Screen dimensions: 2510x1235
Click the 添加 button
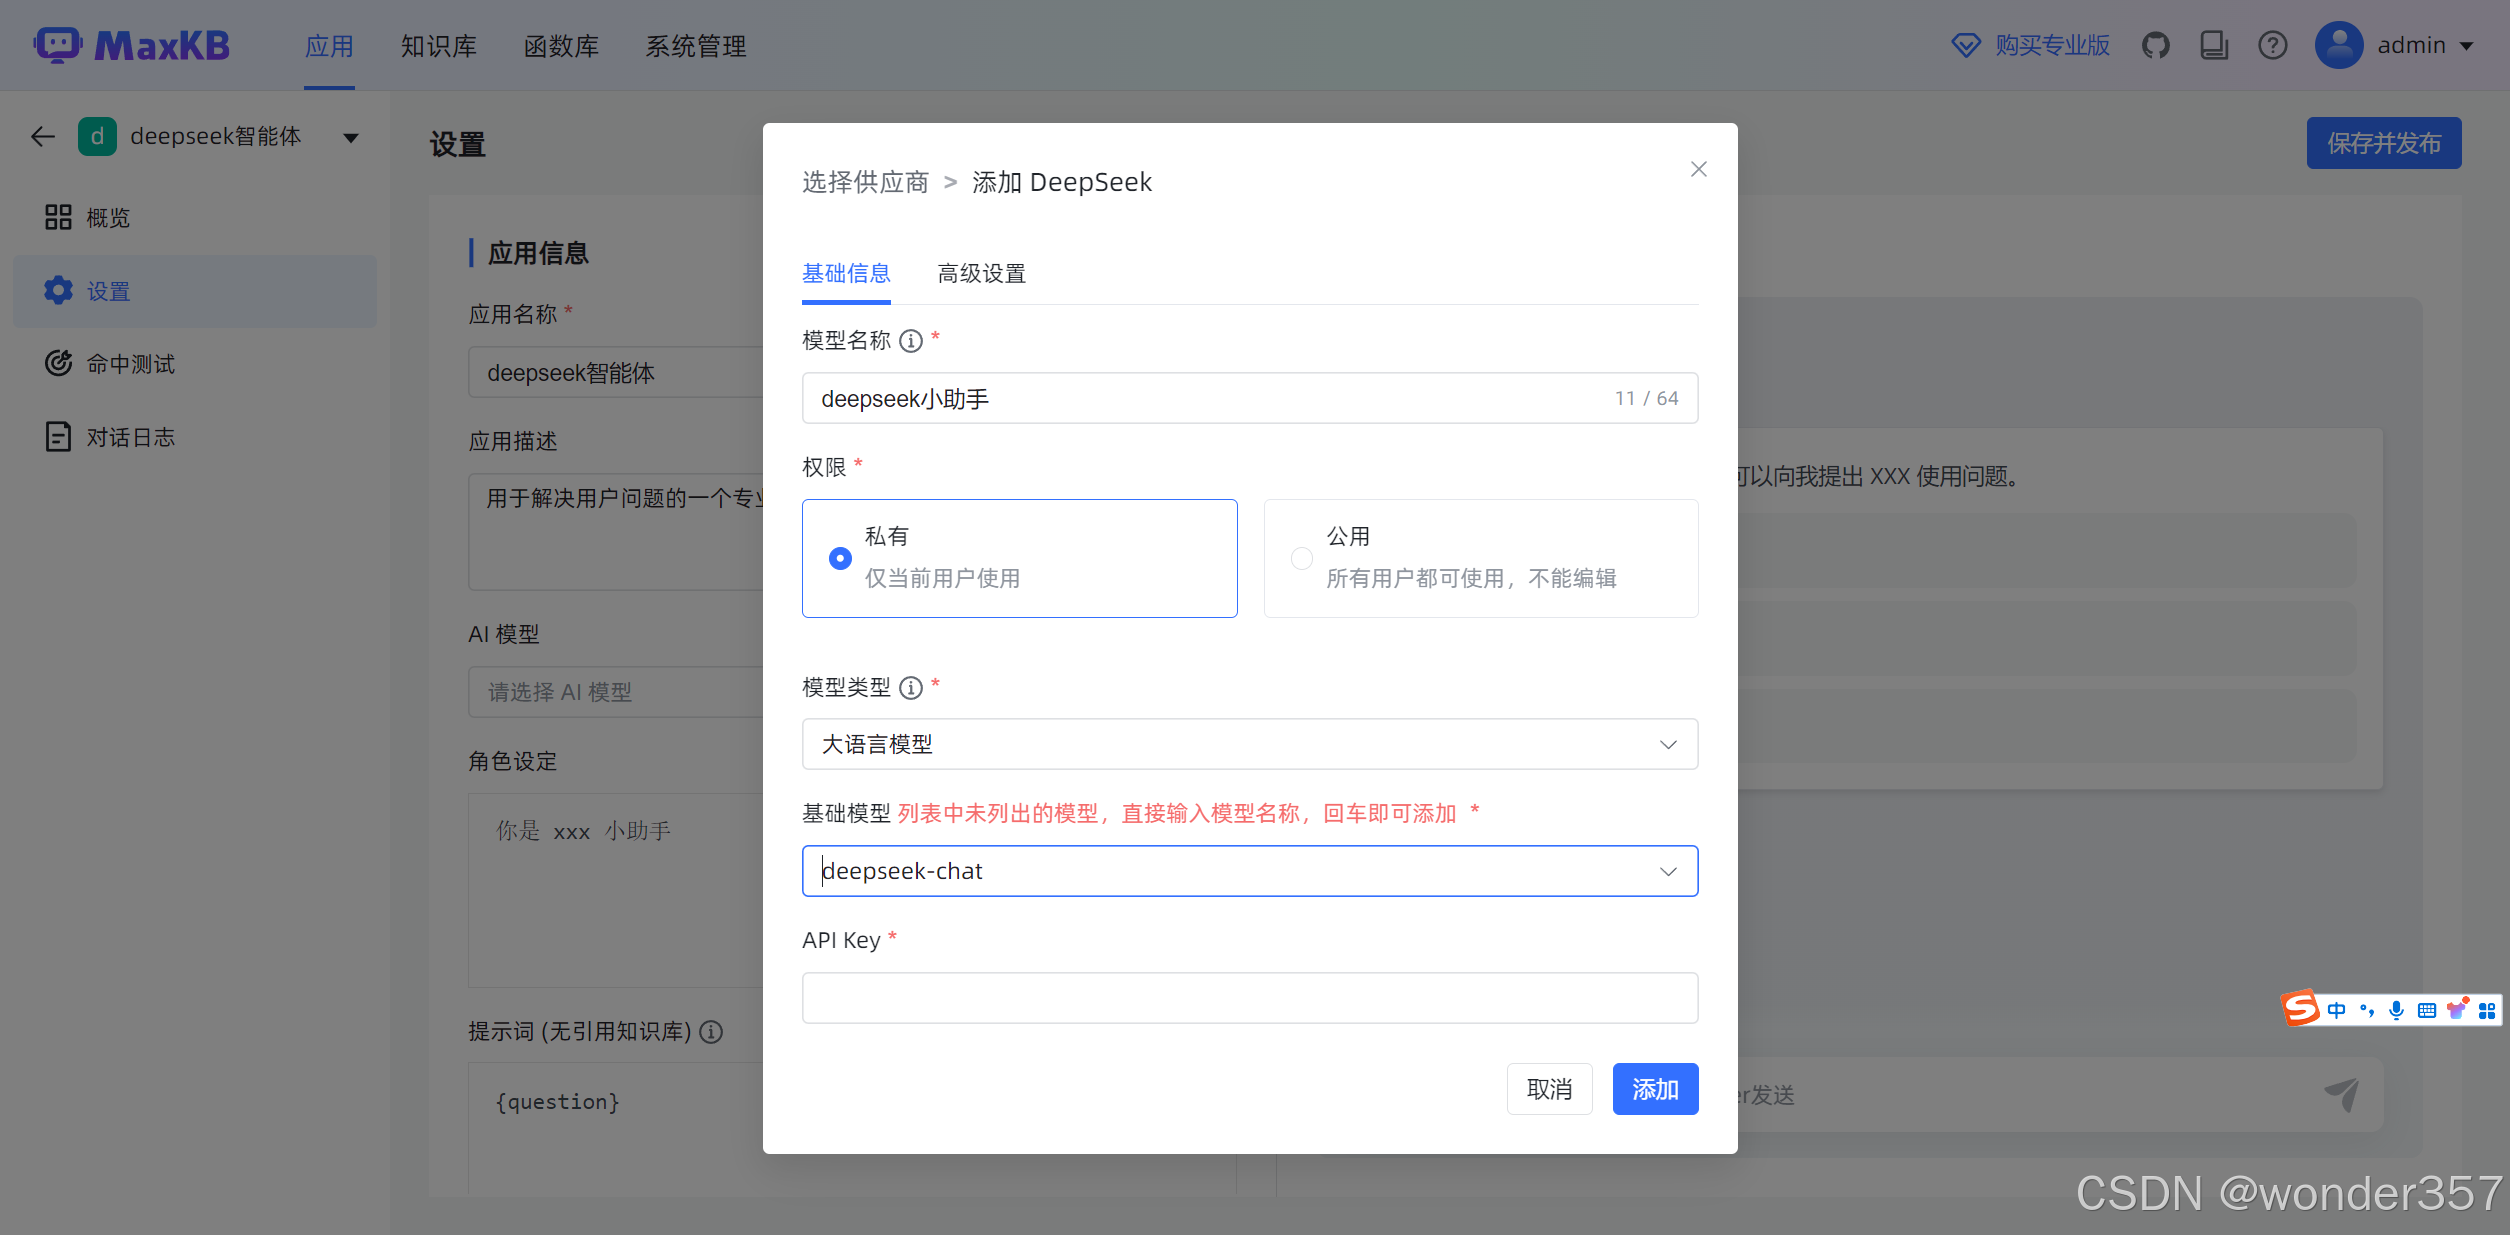point(1655,1088)
